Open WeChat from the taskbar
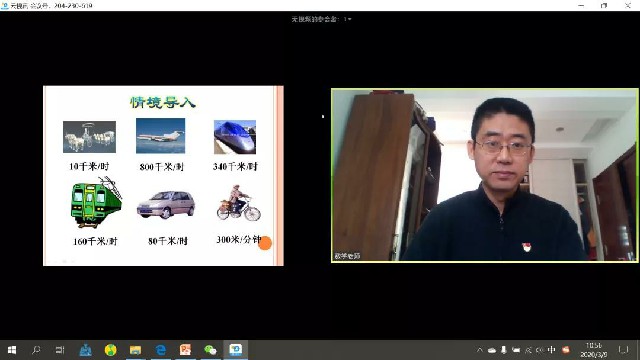 pyautogui.click(x=210, y=350)
